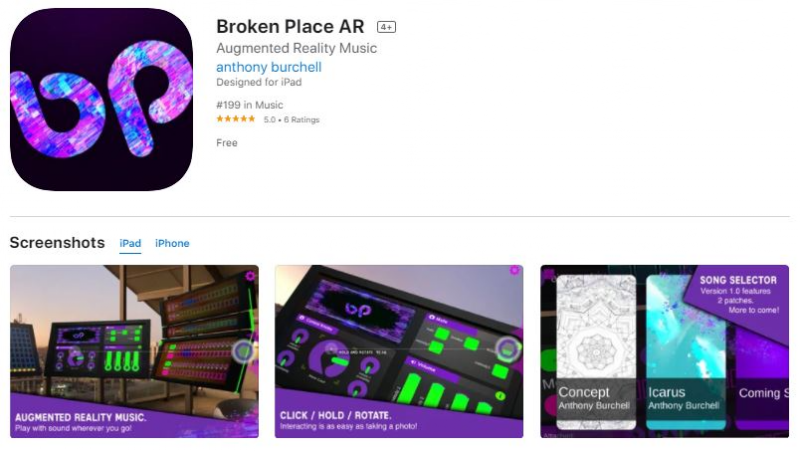This screenshot has width=800, height=451.
Task: Click the 4+ age rating badge
Action: (386, 27)
